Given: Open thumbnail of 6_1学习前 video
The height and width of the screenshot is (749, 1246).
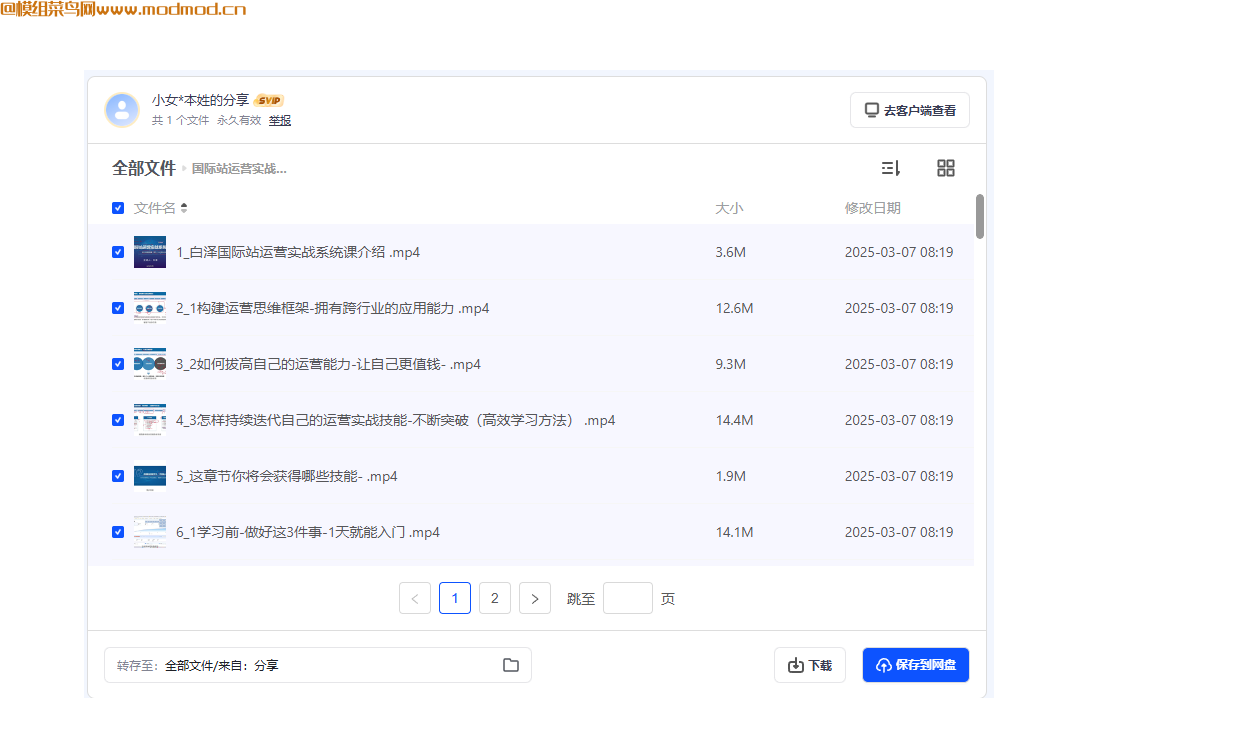Looking at the screenshot, I should click(150, 532).
